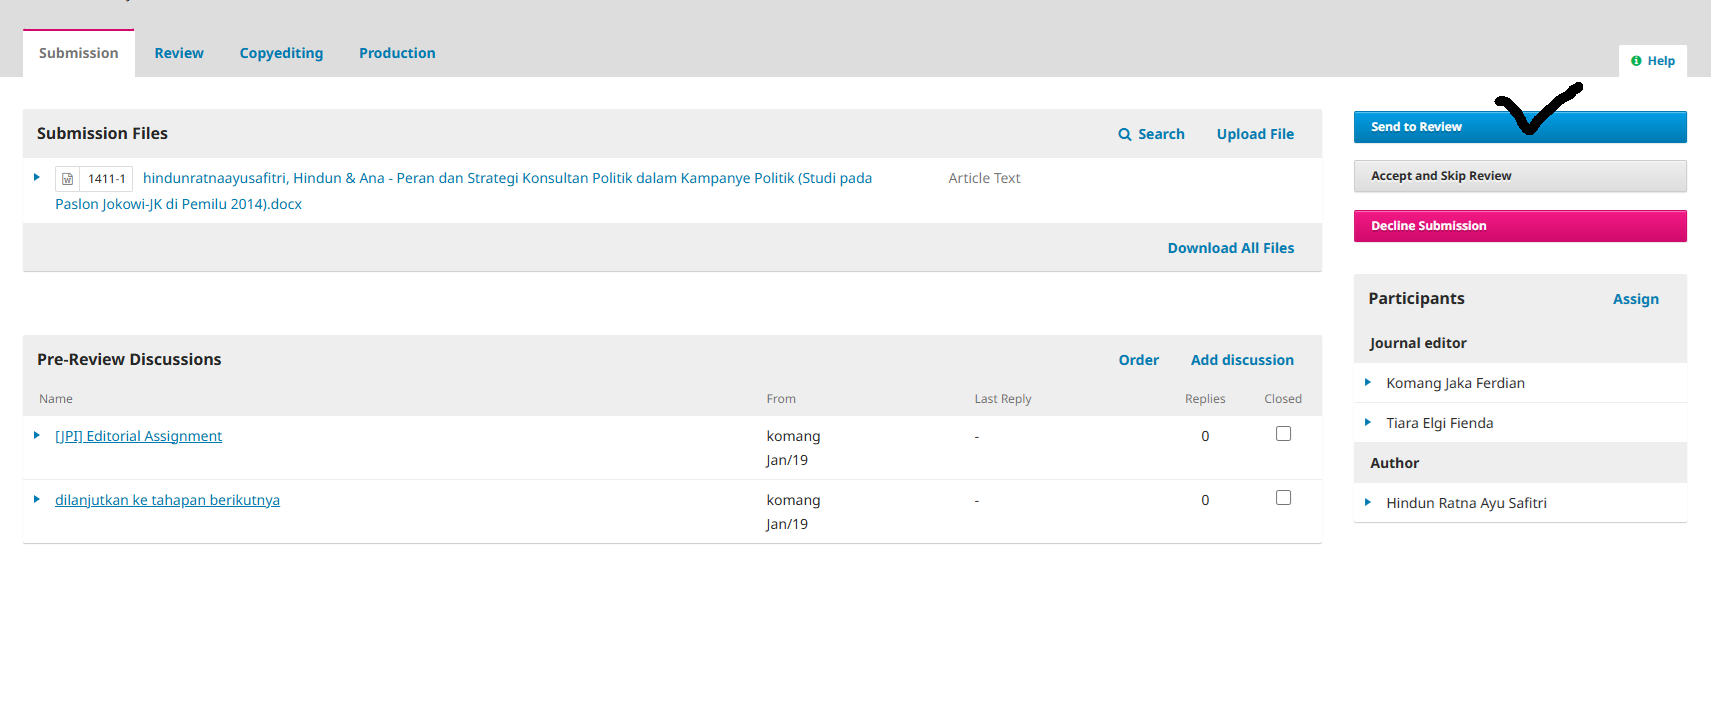Click Assign in the Participants panel
1711x720 pixels.
coord(1636,299)
